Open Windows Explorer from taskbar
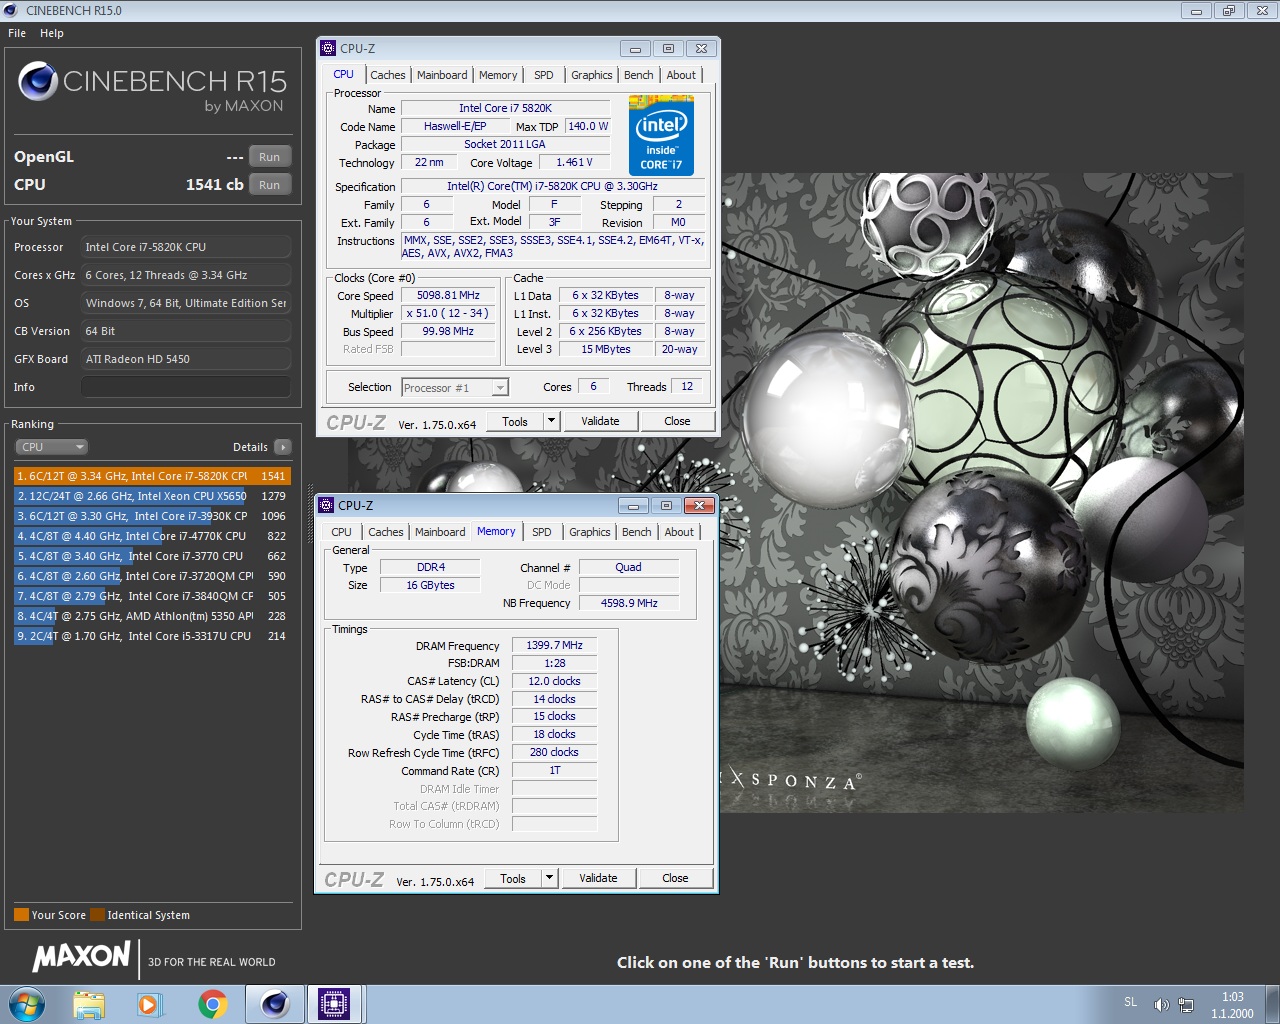 coord(89,1004)
